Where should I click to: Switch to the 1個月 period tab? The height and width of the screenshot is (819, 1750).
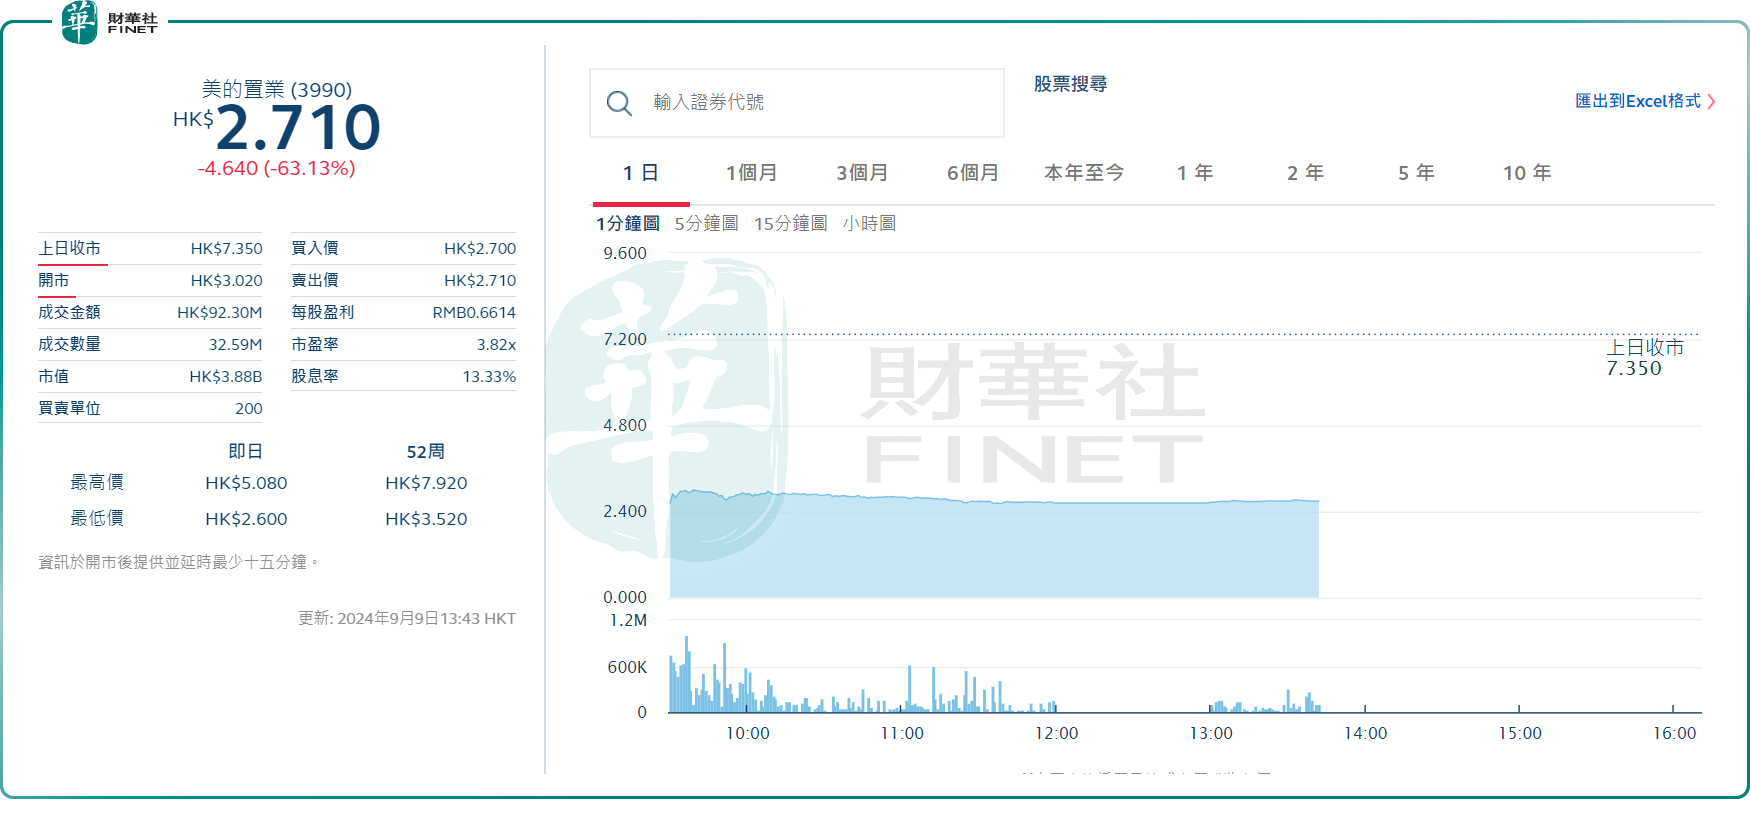pos(751,173)
